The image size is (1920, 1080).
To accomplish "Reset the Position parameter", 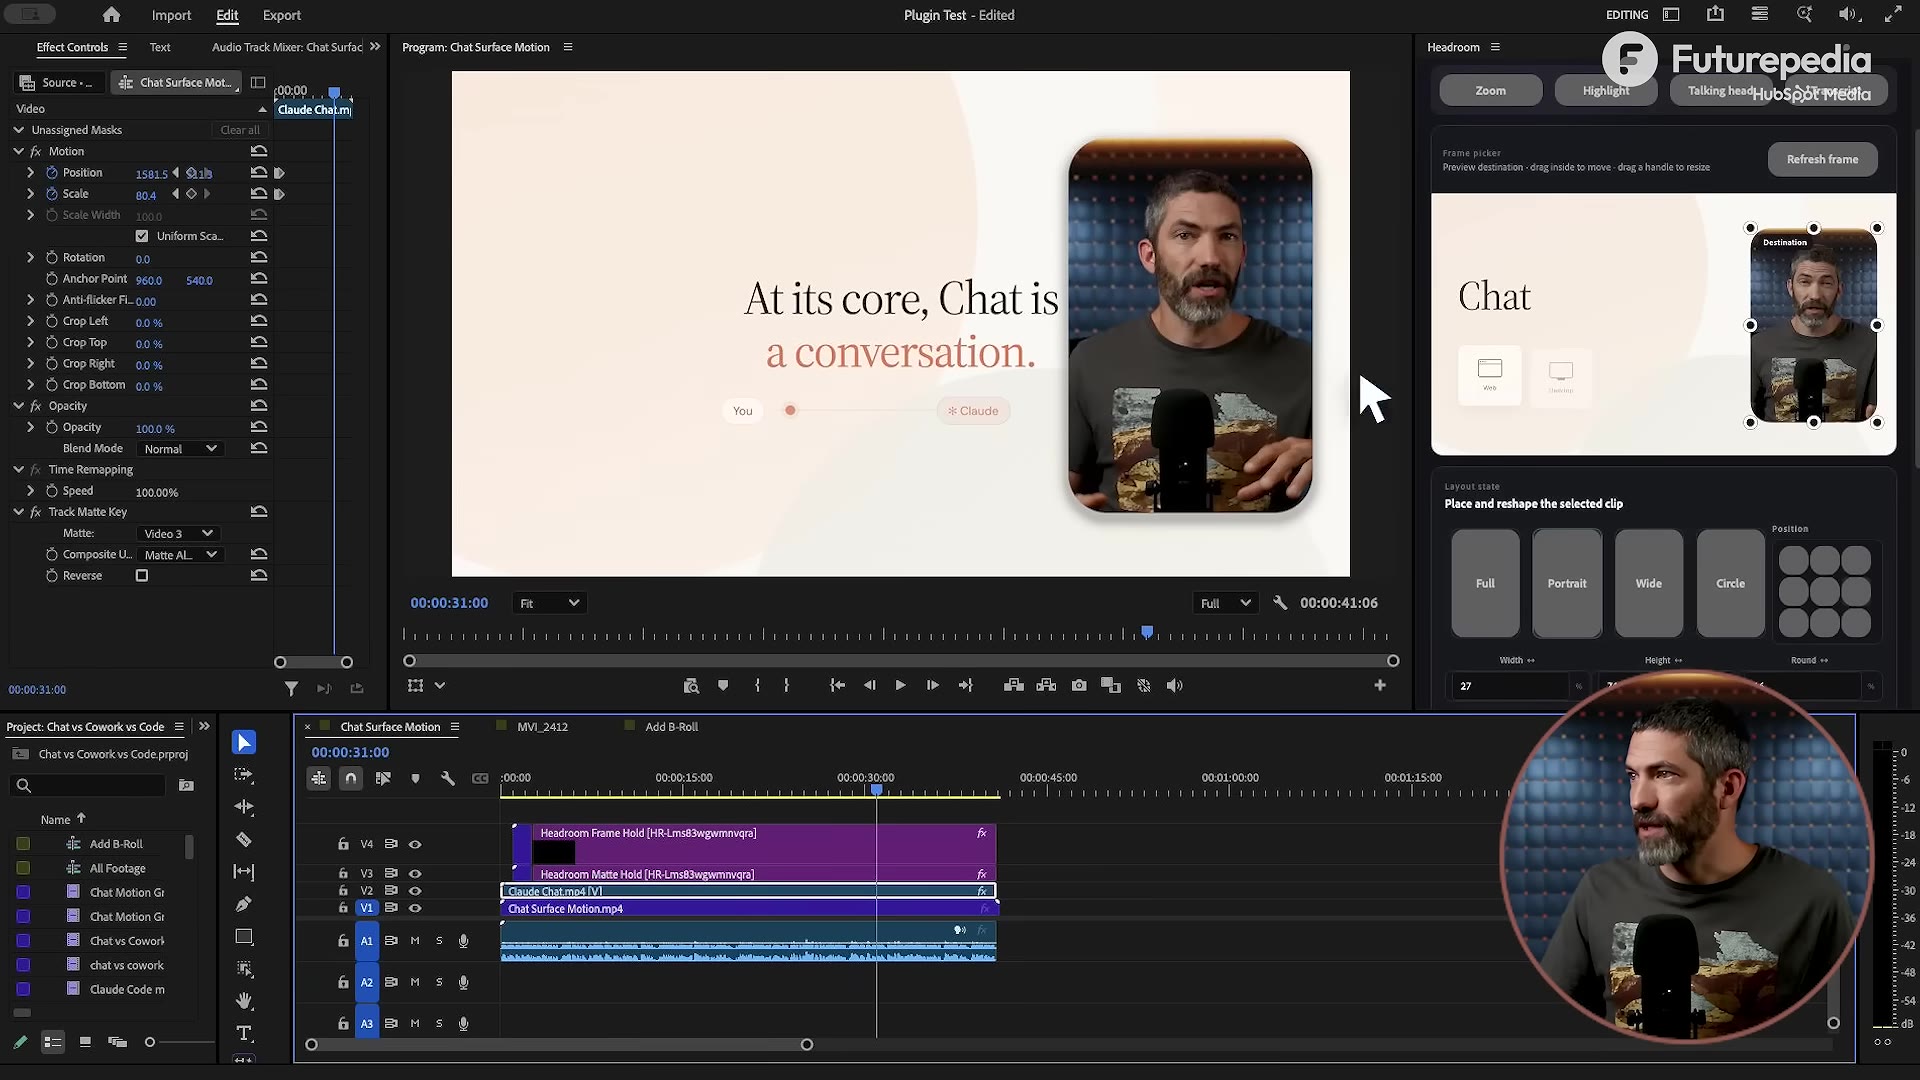I will pos(259,172).
